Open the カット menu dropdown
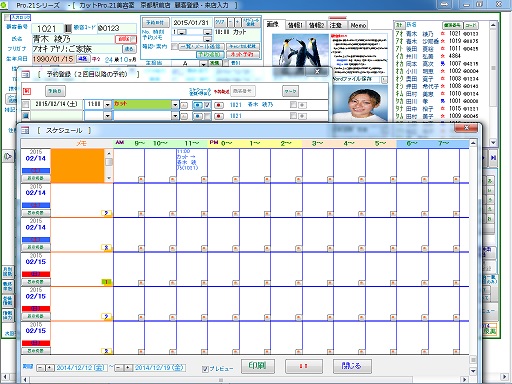 pyautogui.click(x=175, y=105)
